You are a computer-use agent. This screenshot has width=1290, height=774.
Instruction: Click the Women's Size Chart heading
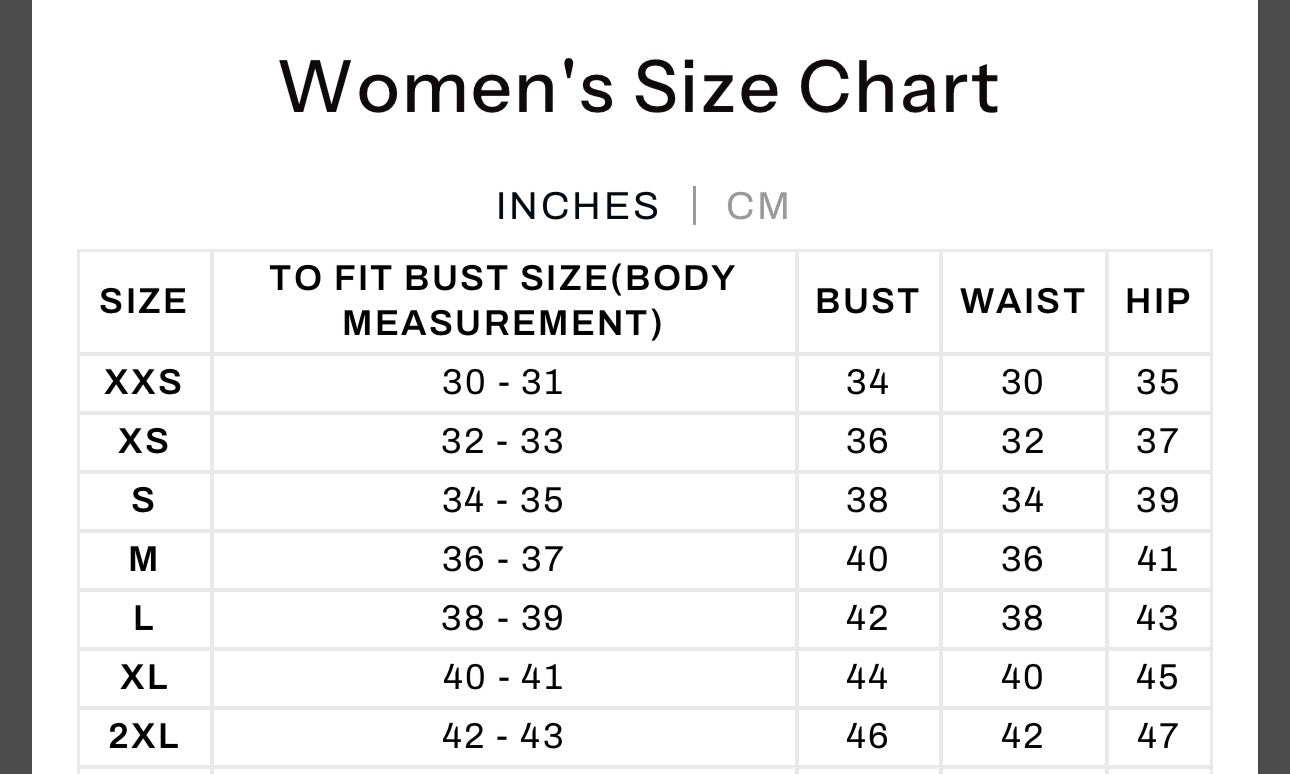(x=639, y=87)
